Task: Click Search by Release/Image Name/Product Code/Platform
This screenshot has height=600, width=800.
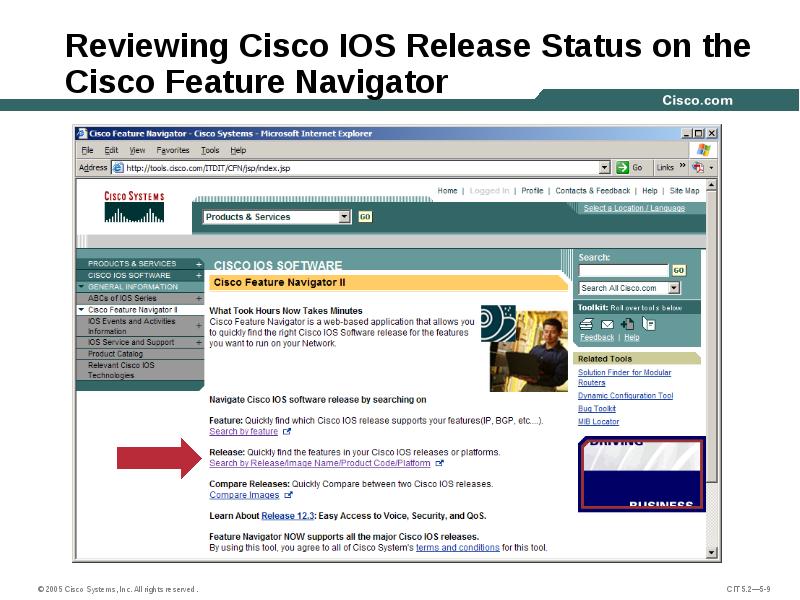Action: (320, 463)
